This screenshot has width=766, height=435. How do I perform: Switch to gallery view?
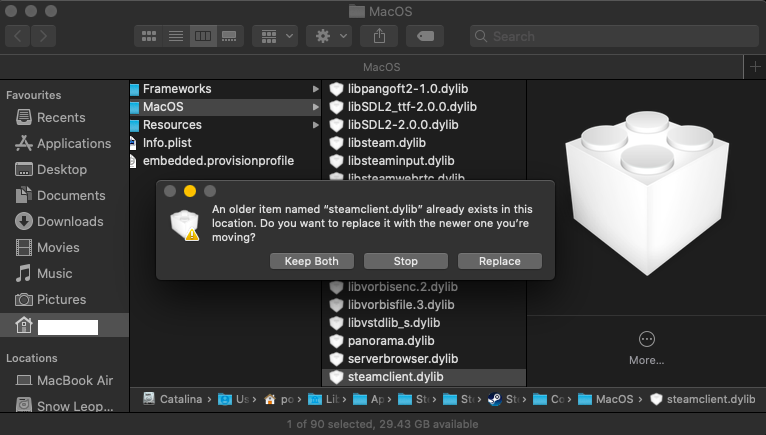click(x=230, y=36)
